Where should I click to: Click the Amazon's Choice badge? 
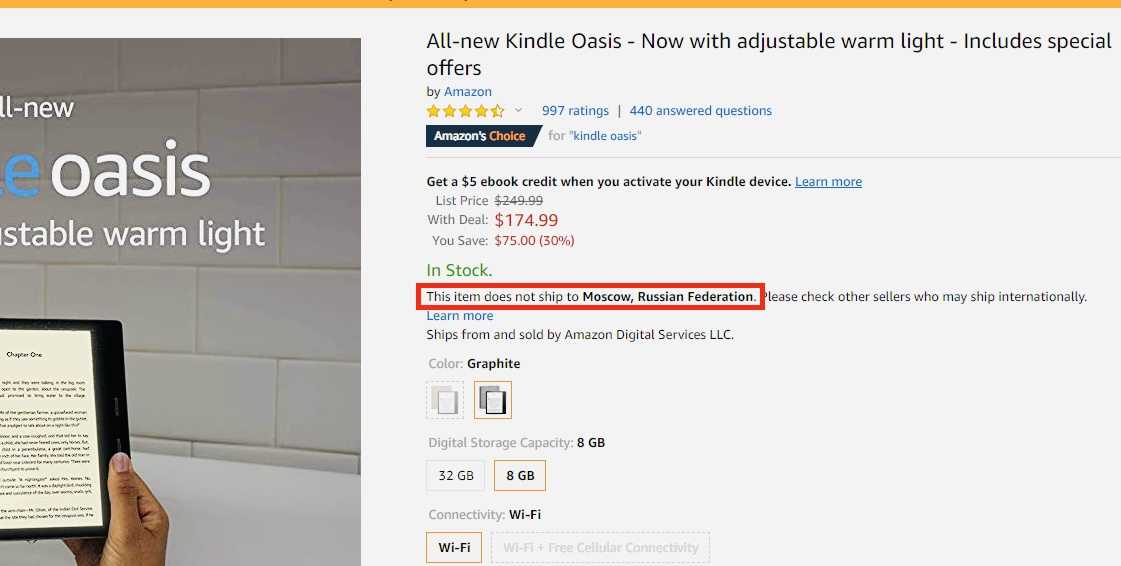[480, 136]
